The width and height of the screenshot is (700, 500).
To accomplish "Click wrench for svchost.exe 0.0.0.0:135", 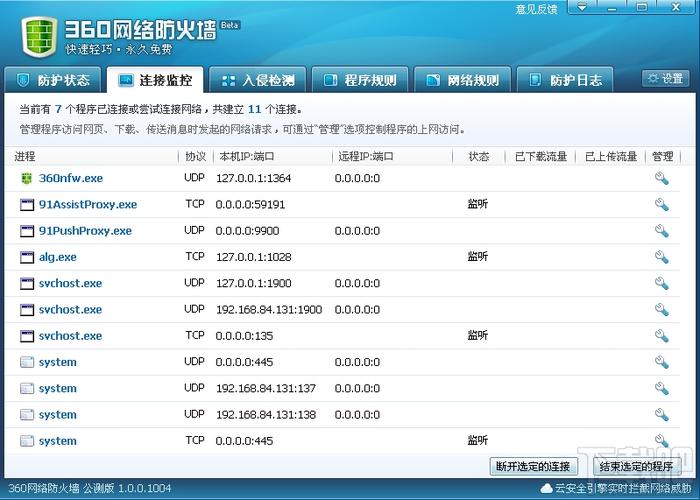I will tap(662, 336).
